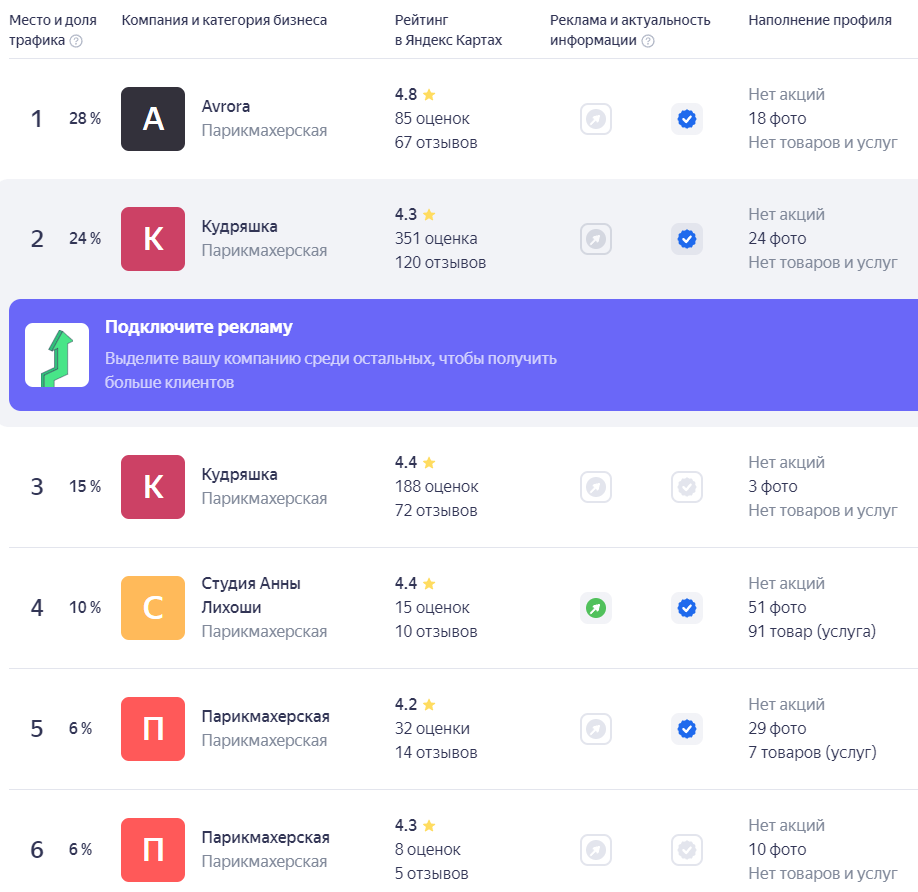Click '10 отзывов' text
The height and width of the screenshot is (892, 918).
[436, 632]
